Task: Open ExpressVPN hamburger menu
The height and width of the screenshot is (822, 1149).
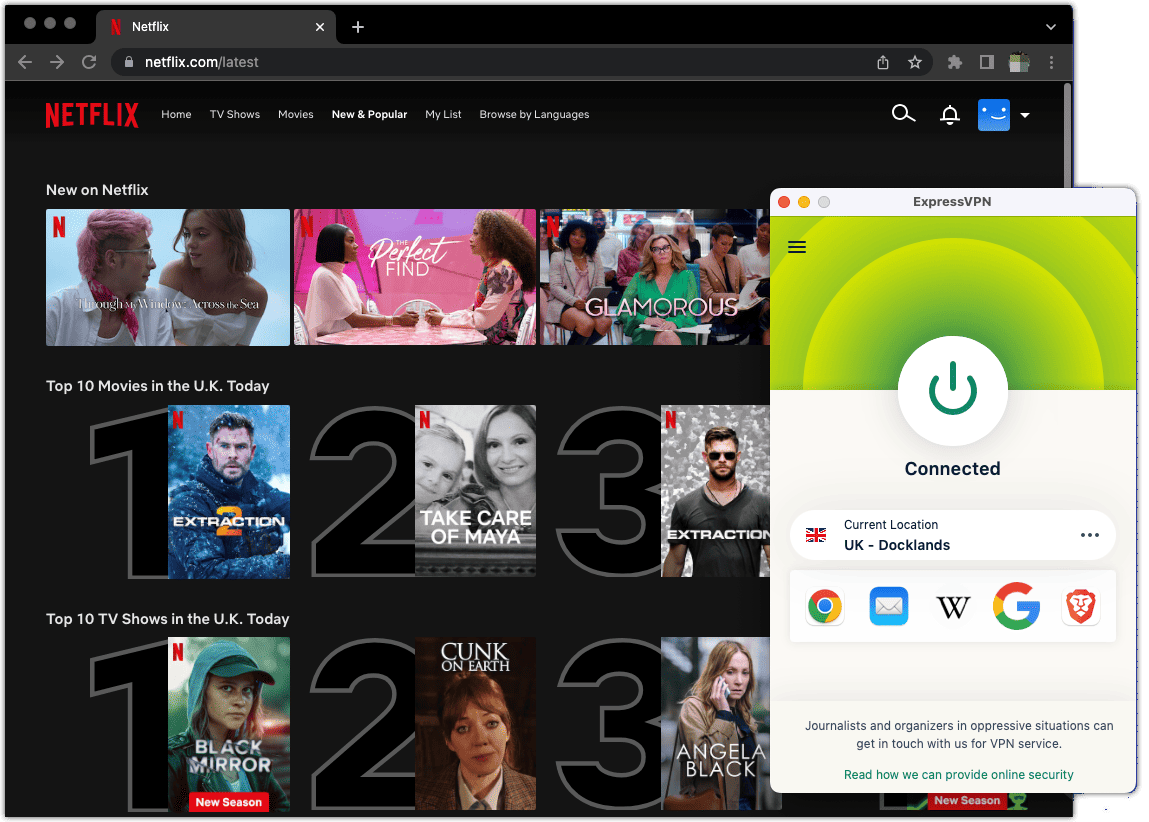Action: (x=797, y=247)
